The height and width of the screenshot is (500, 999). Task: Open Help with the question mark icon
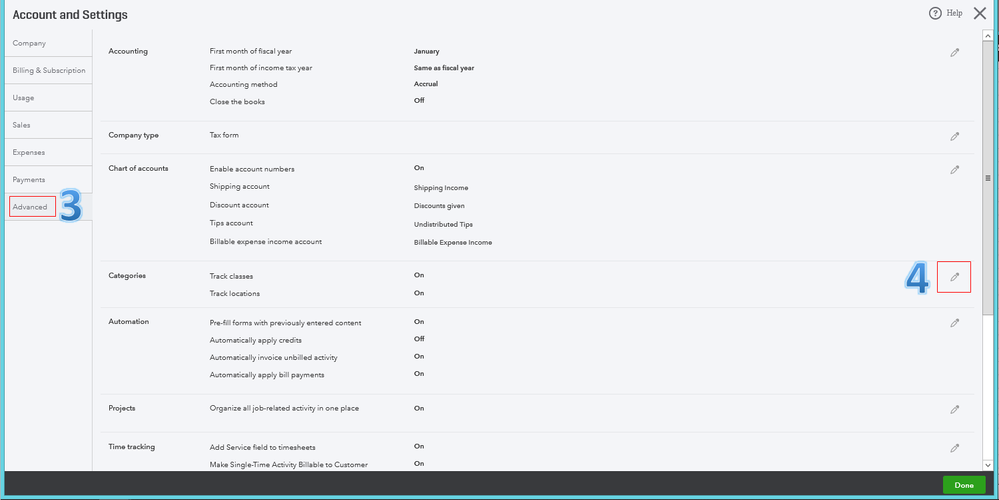coord(935,13)
